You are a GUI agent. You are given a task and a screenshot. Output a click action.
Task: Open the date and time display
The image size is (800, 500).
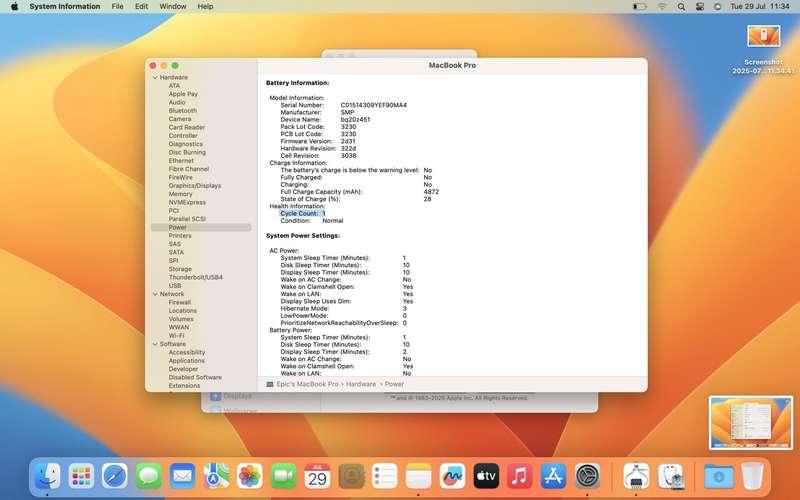(x=760, y=7)
